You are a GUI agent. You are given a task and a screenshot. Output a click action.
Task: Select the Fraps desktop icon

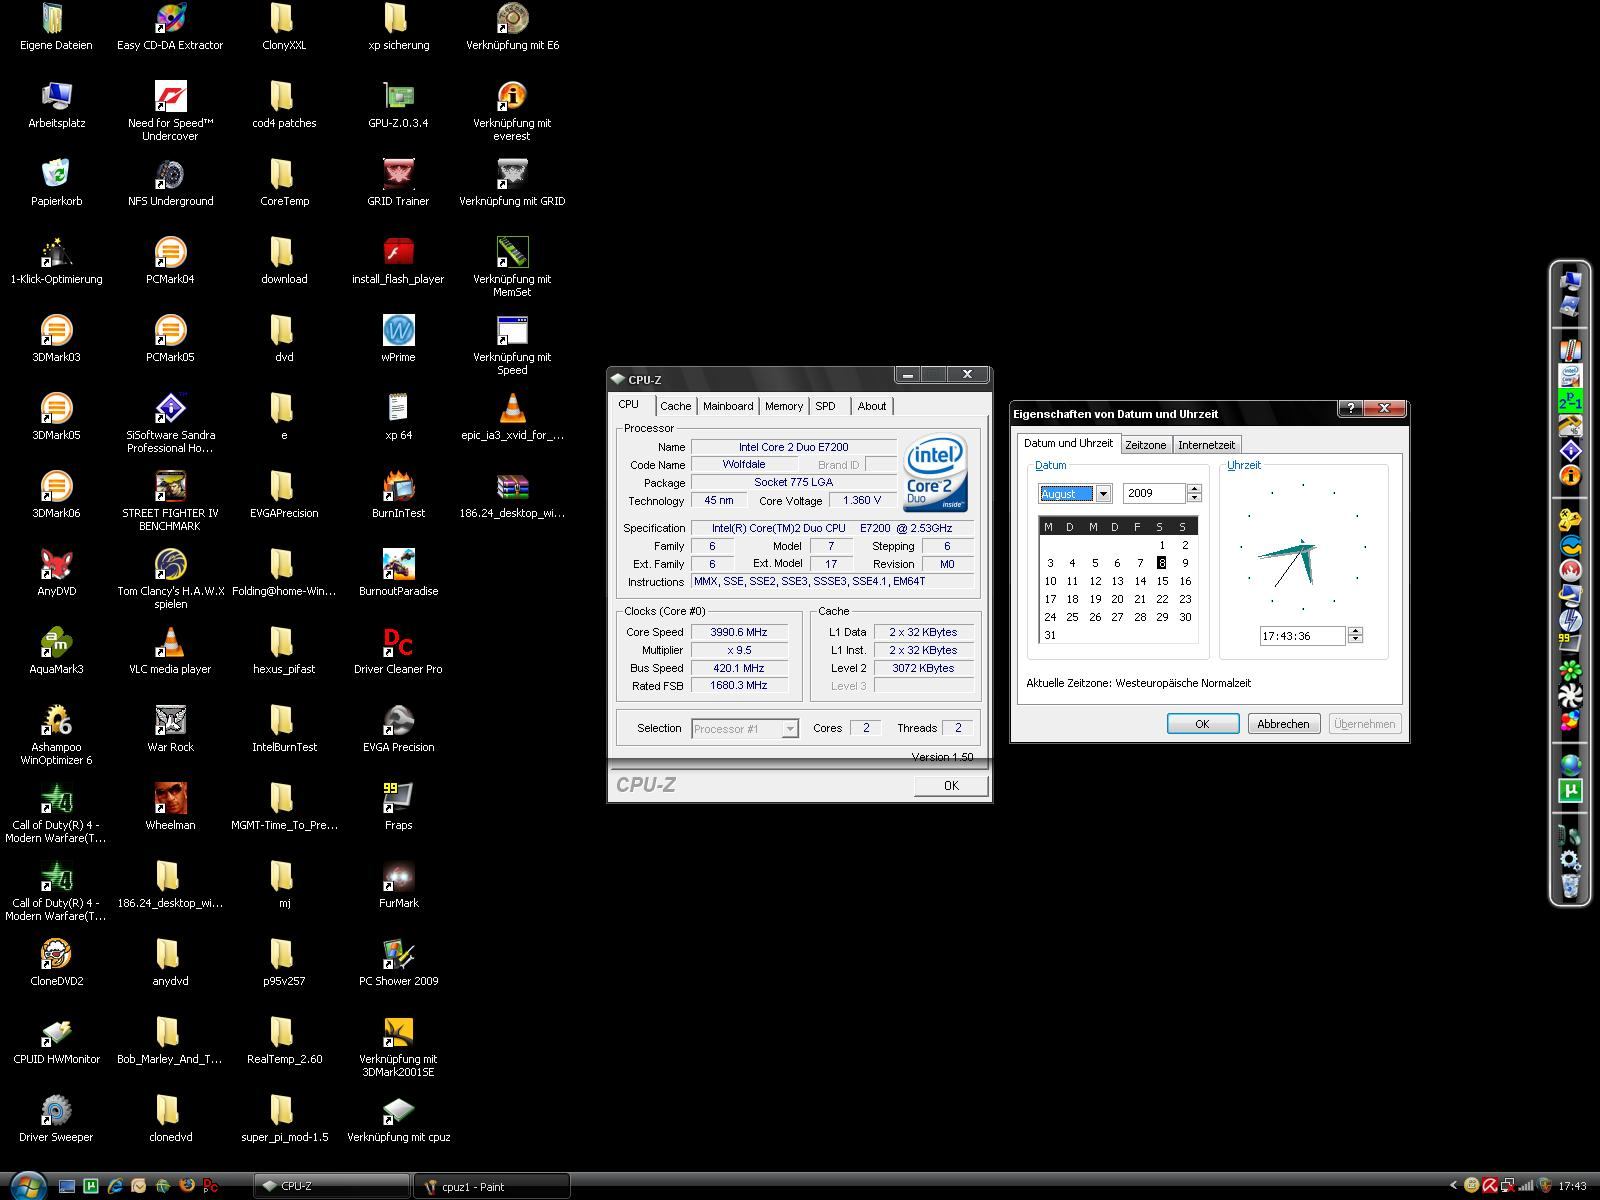pyautogui.click(x=398, y=806)
